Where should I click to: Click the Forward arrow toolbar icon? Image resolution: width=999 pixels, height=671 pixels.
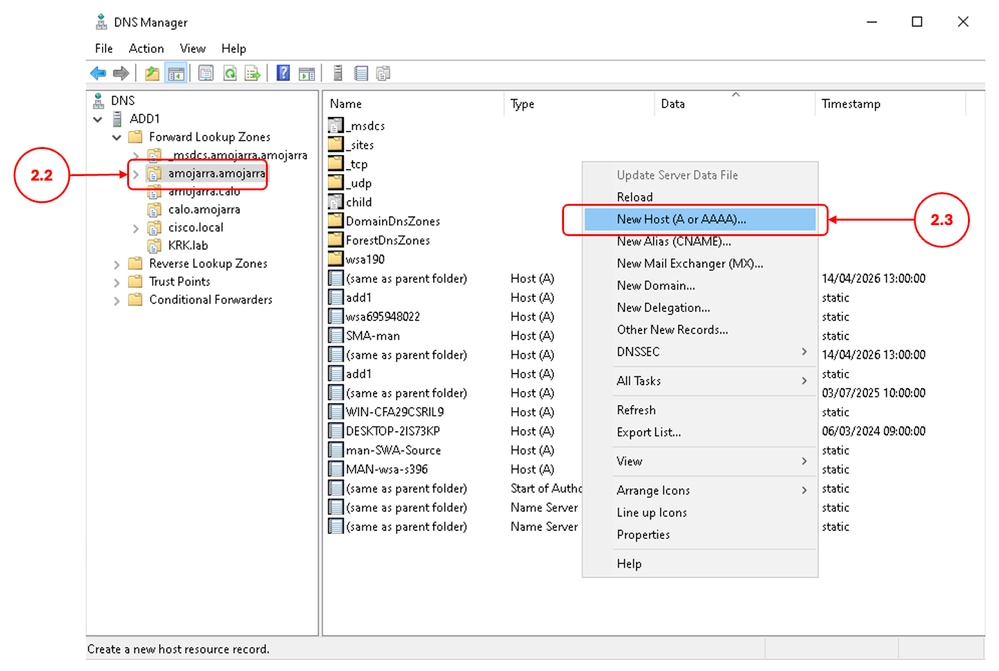click(121, 73)
